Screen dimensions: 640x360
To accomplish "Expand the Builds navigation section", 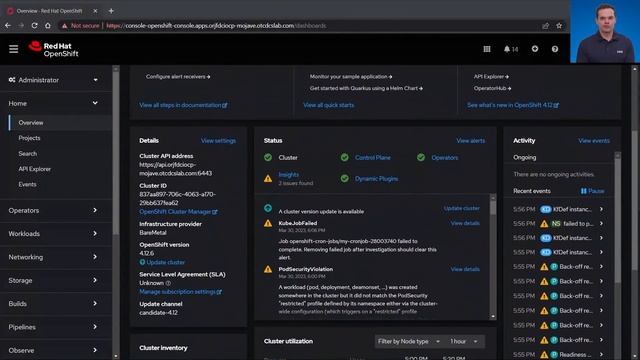I will click(x=56, y=303).
